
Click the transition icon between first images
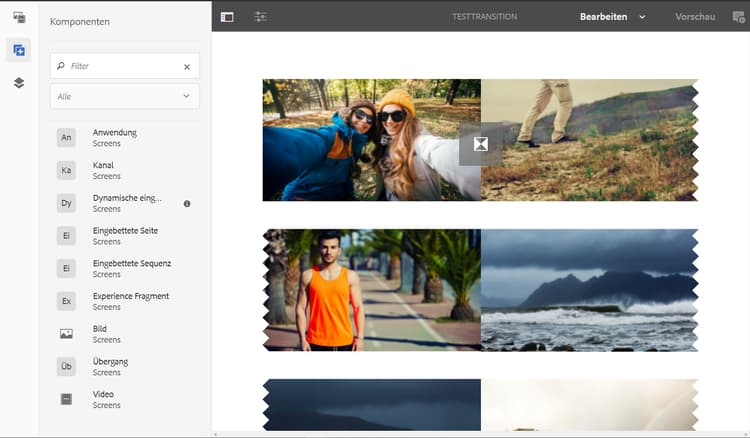(x=481, y=144)
